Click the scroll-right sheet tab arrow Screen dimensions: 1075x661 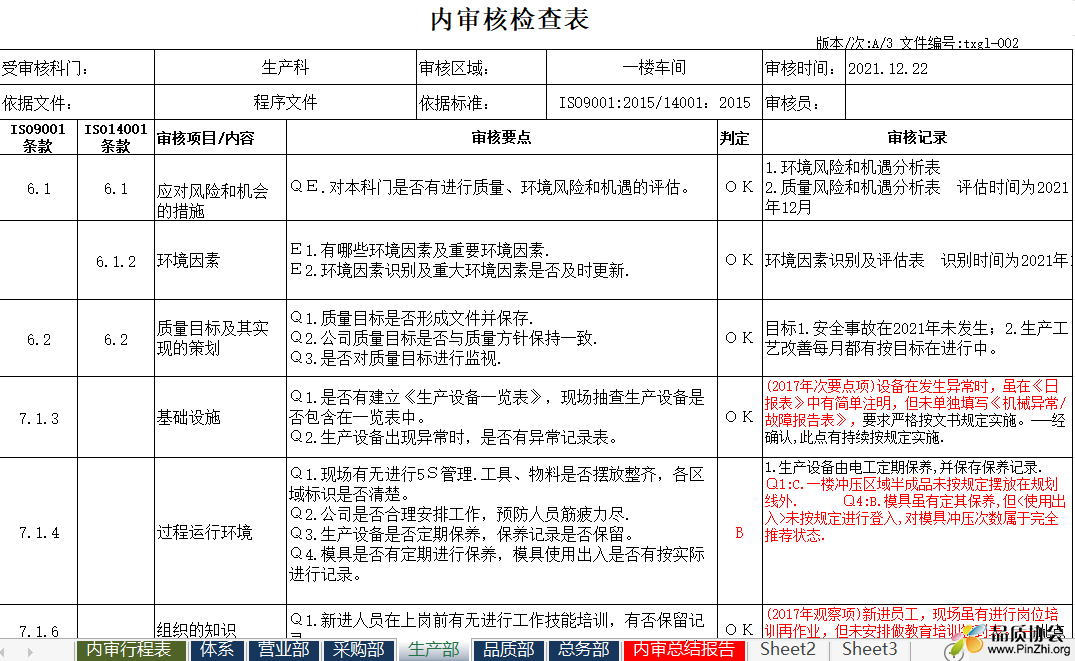[29, 651]
